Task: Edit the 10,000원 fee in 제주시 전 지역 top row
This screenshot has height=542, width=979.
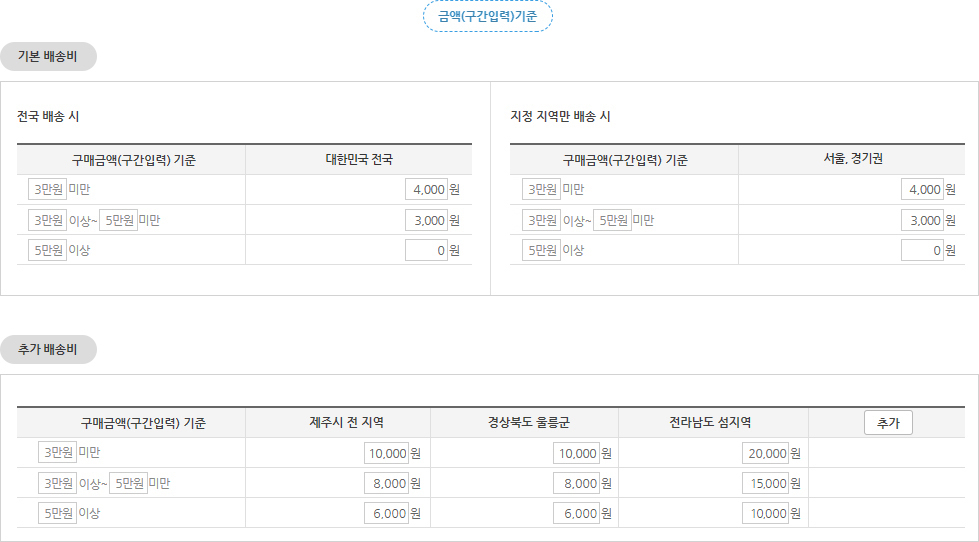Action: click(386, 453)
